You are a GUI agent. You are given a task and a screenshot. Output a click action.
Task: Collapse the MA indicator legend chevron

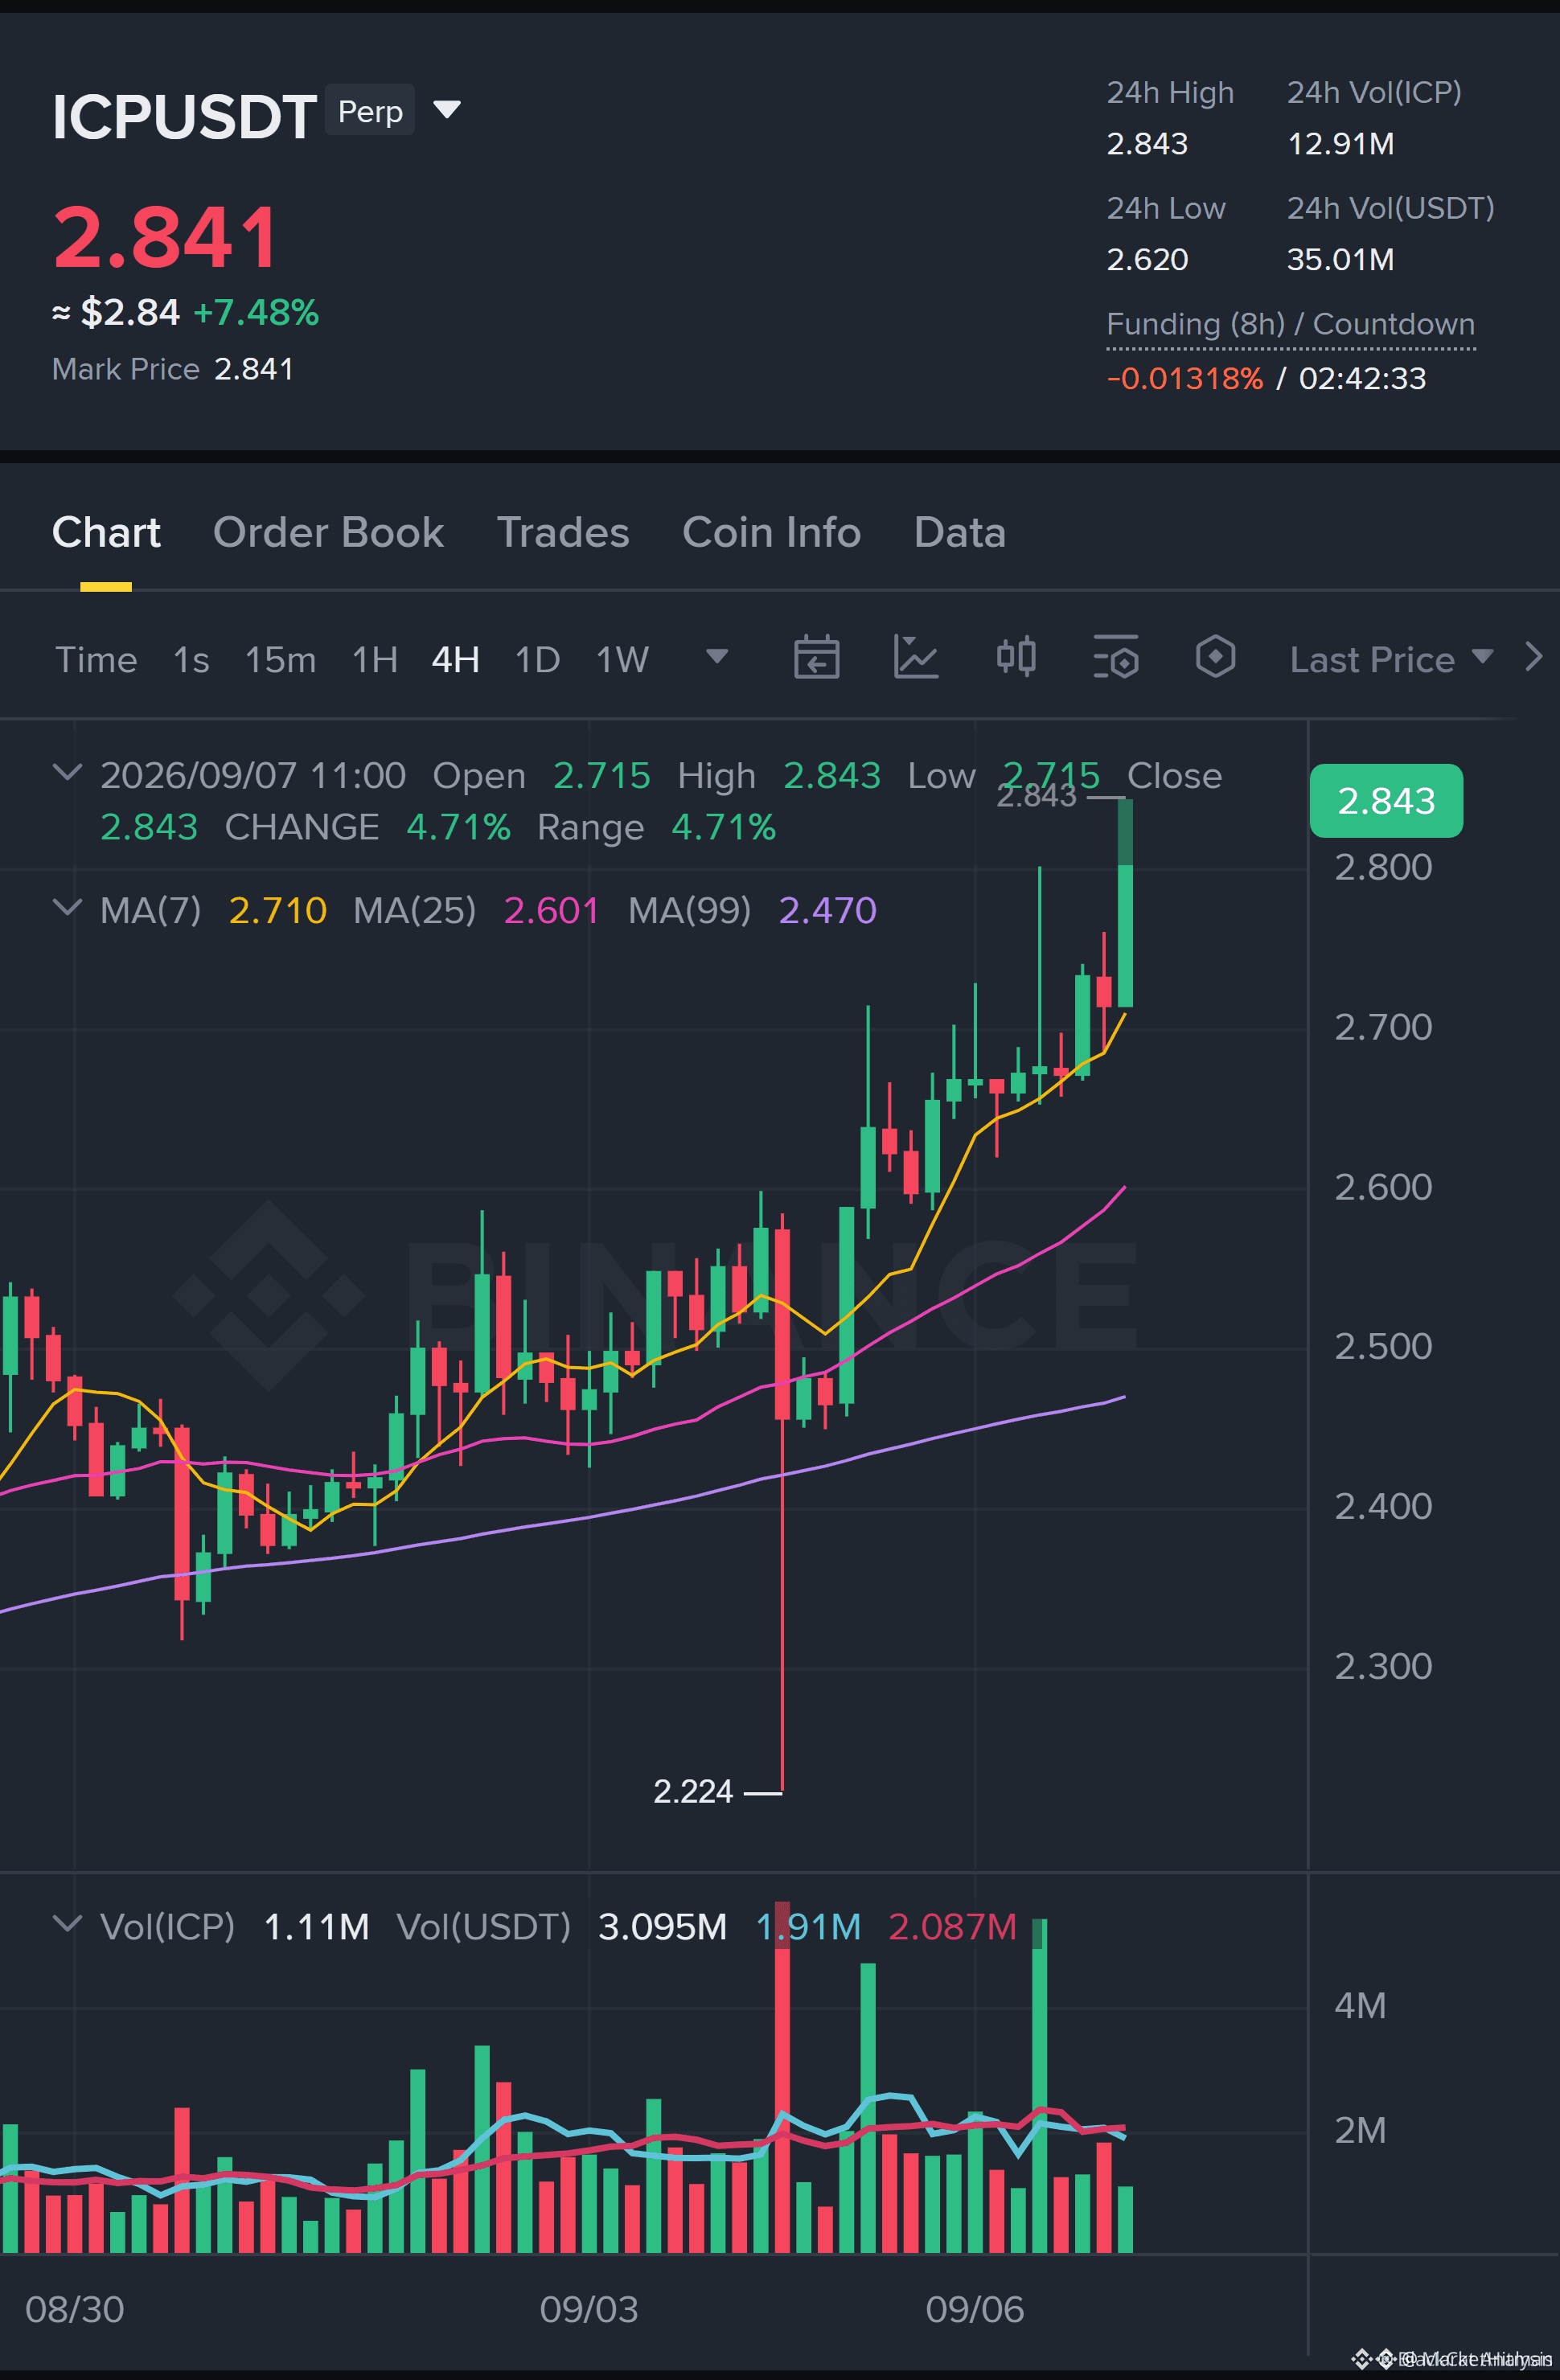click(67, 907)
